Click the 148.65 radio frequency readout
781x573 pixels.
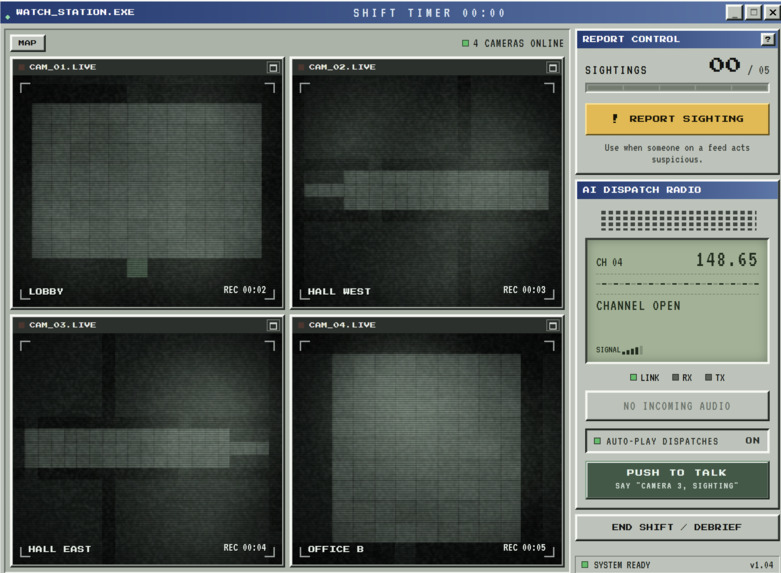(x=726, y=260)
